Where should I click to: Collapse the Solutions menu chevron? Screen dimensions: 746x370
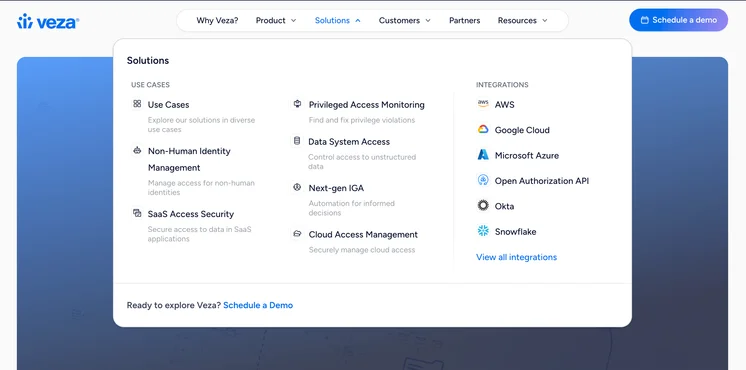point(358,20)
